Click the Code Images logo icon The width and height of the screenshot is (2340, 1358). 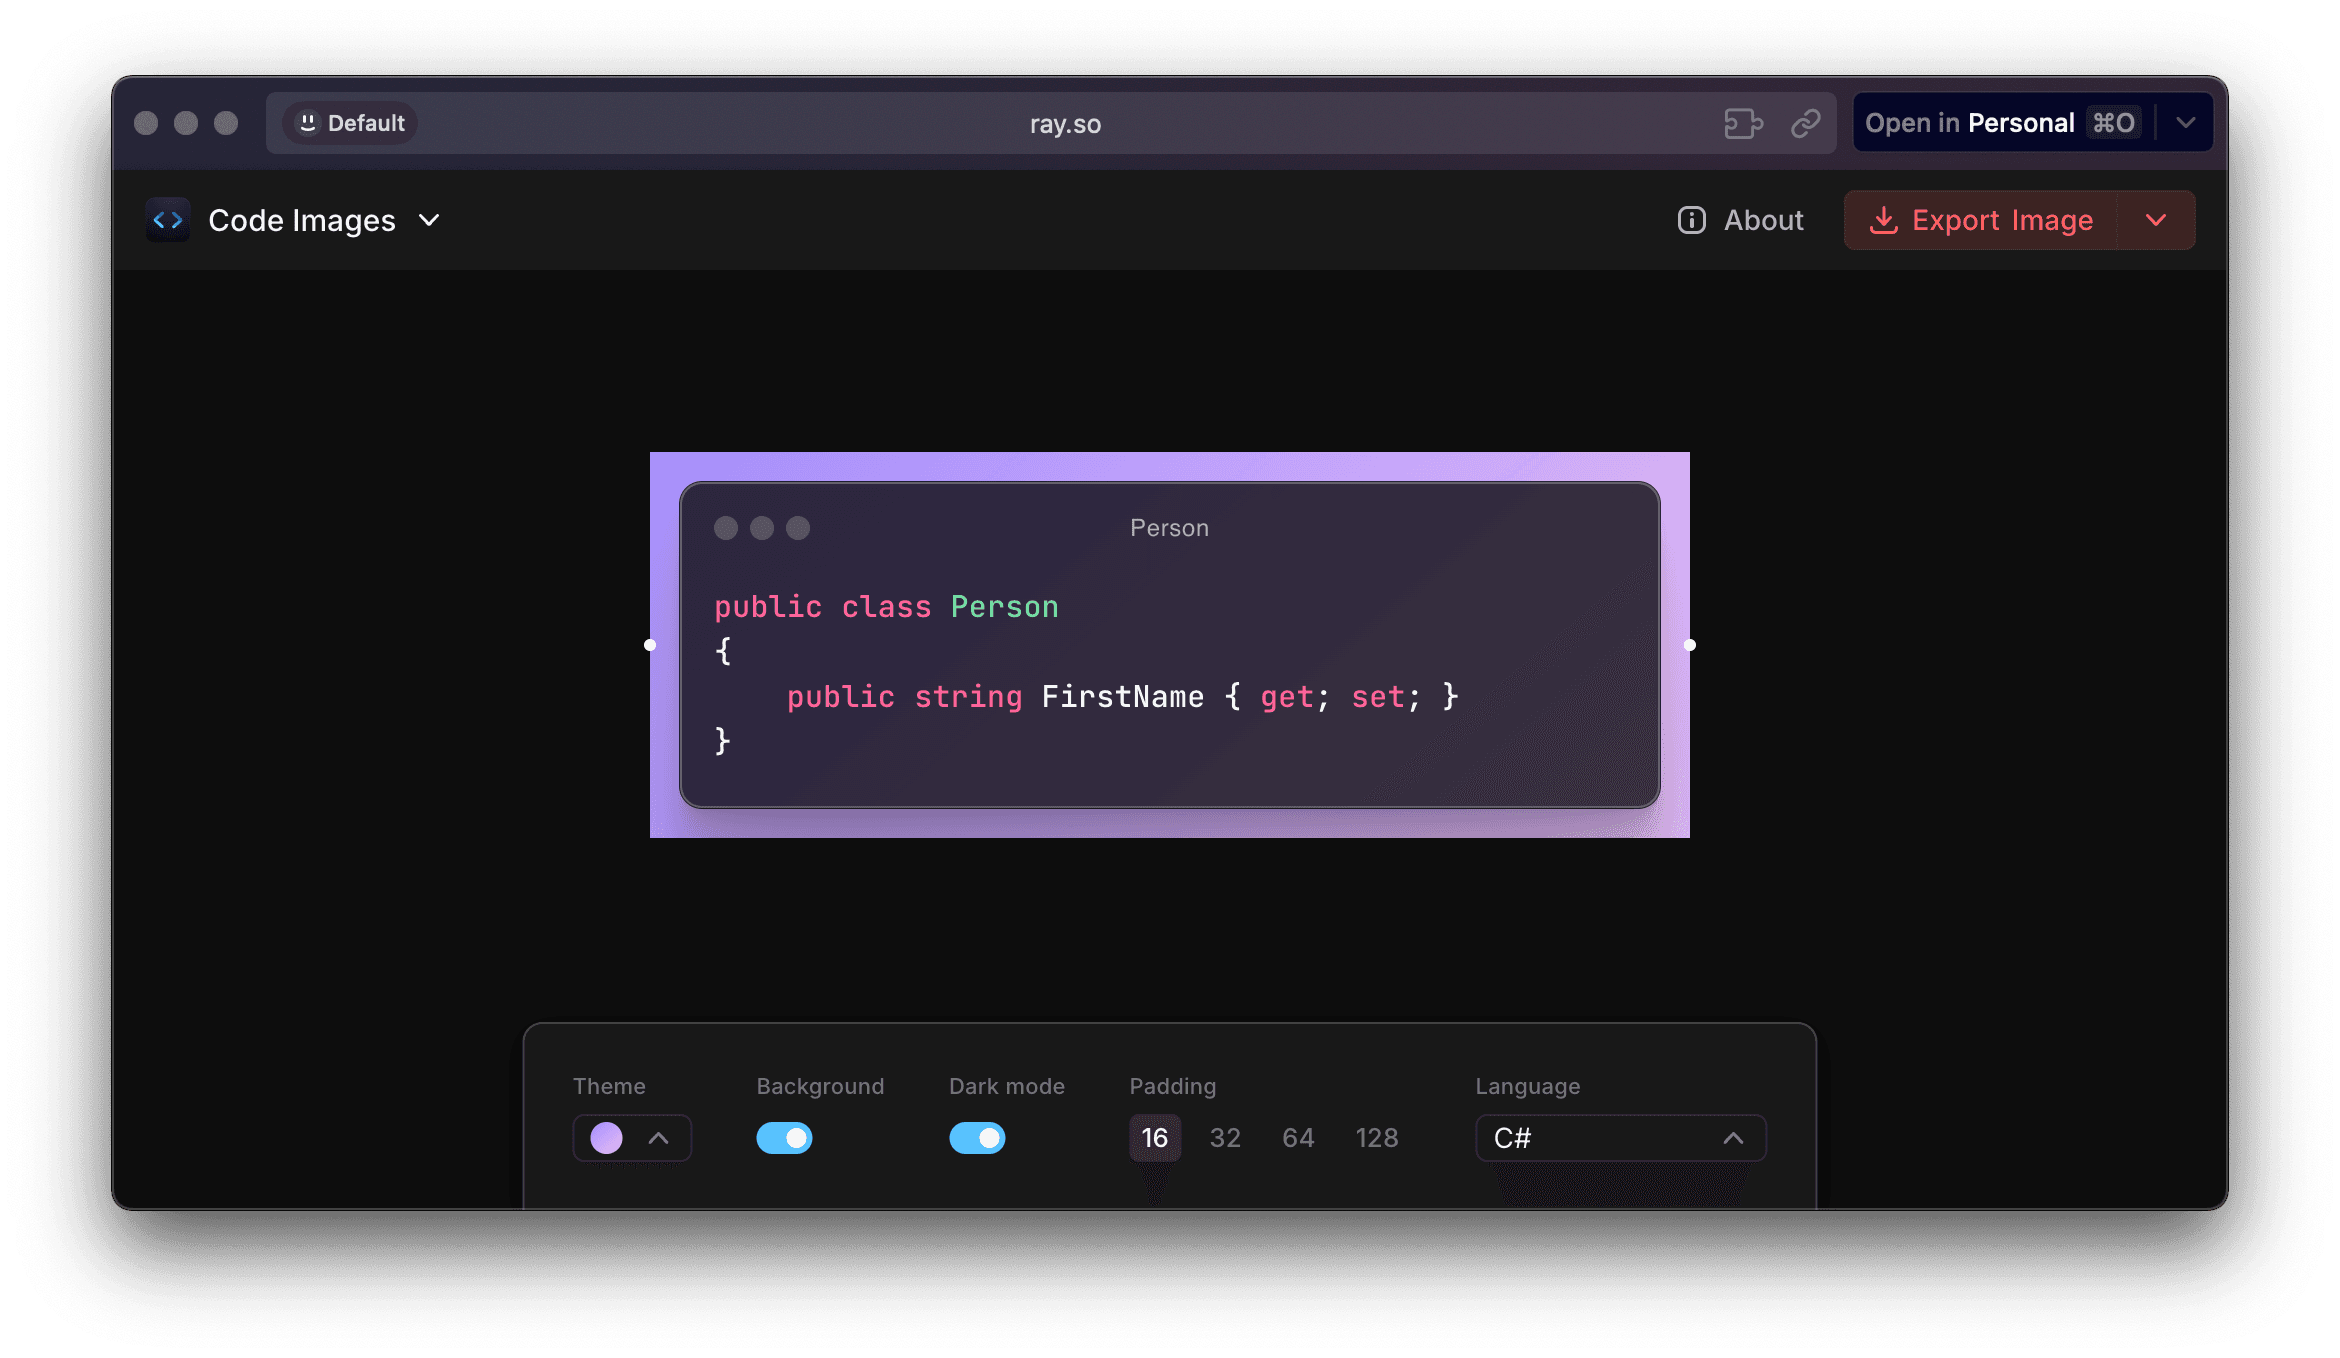[x=168, y=220]
